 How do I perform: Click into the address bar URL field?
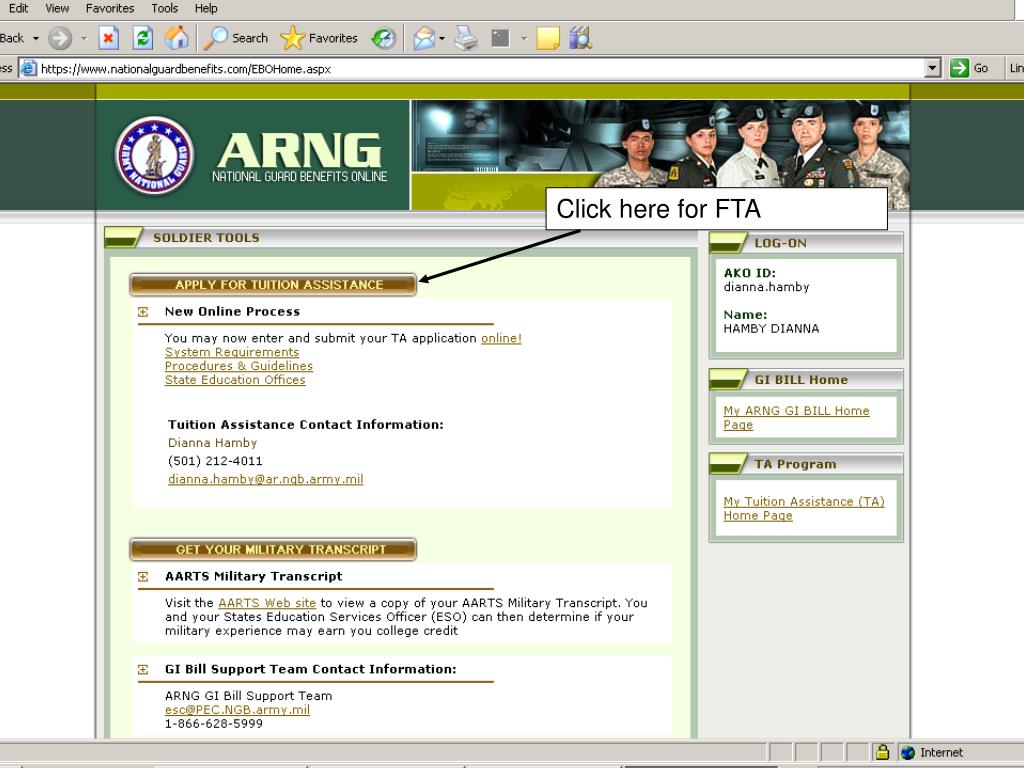coord(481,68)
